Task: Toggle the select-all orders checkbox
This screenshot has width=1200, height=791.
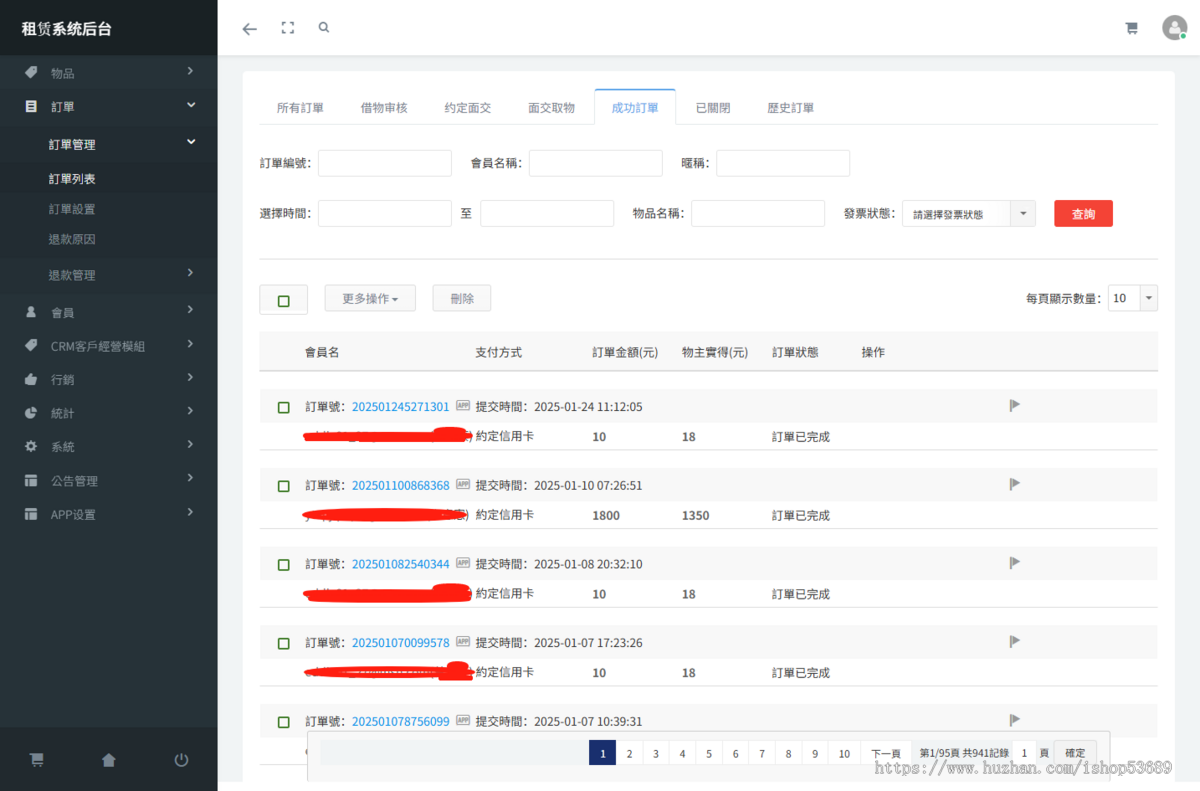Action: coord(284,300)
